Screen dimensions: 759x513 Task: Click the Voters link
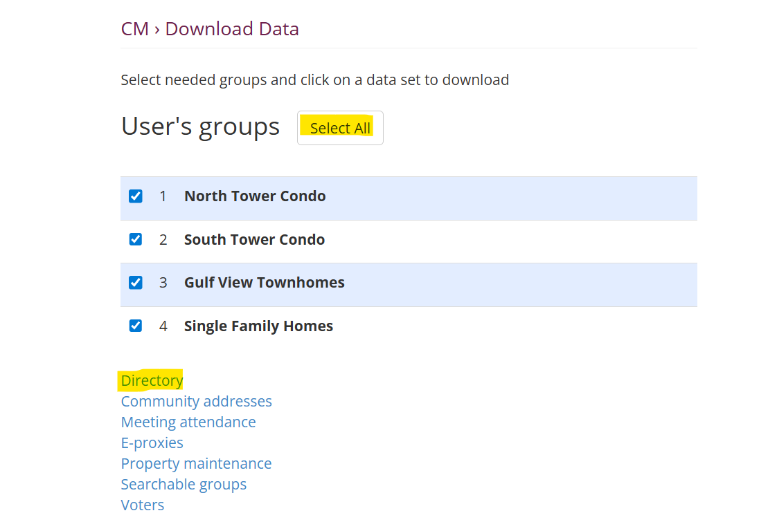point(142,505)
